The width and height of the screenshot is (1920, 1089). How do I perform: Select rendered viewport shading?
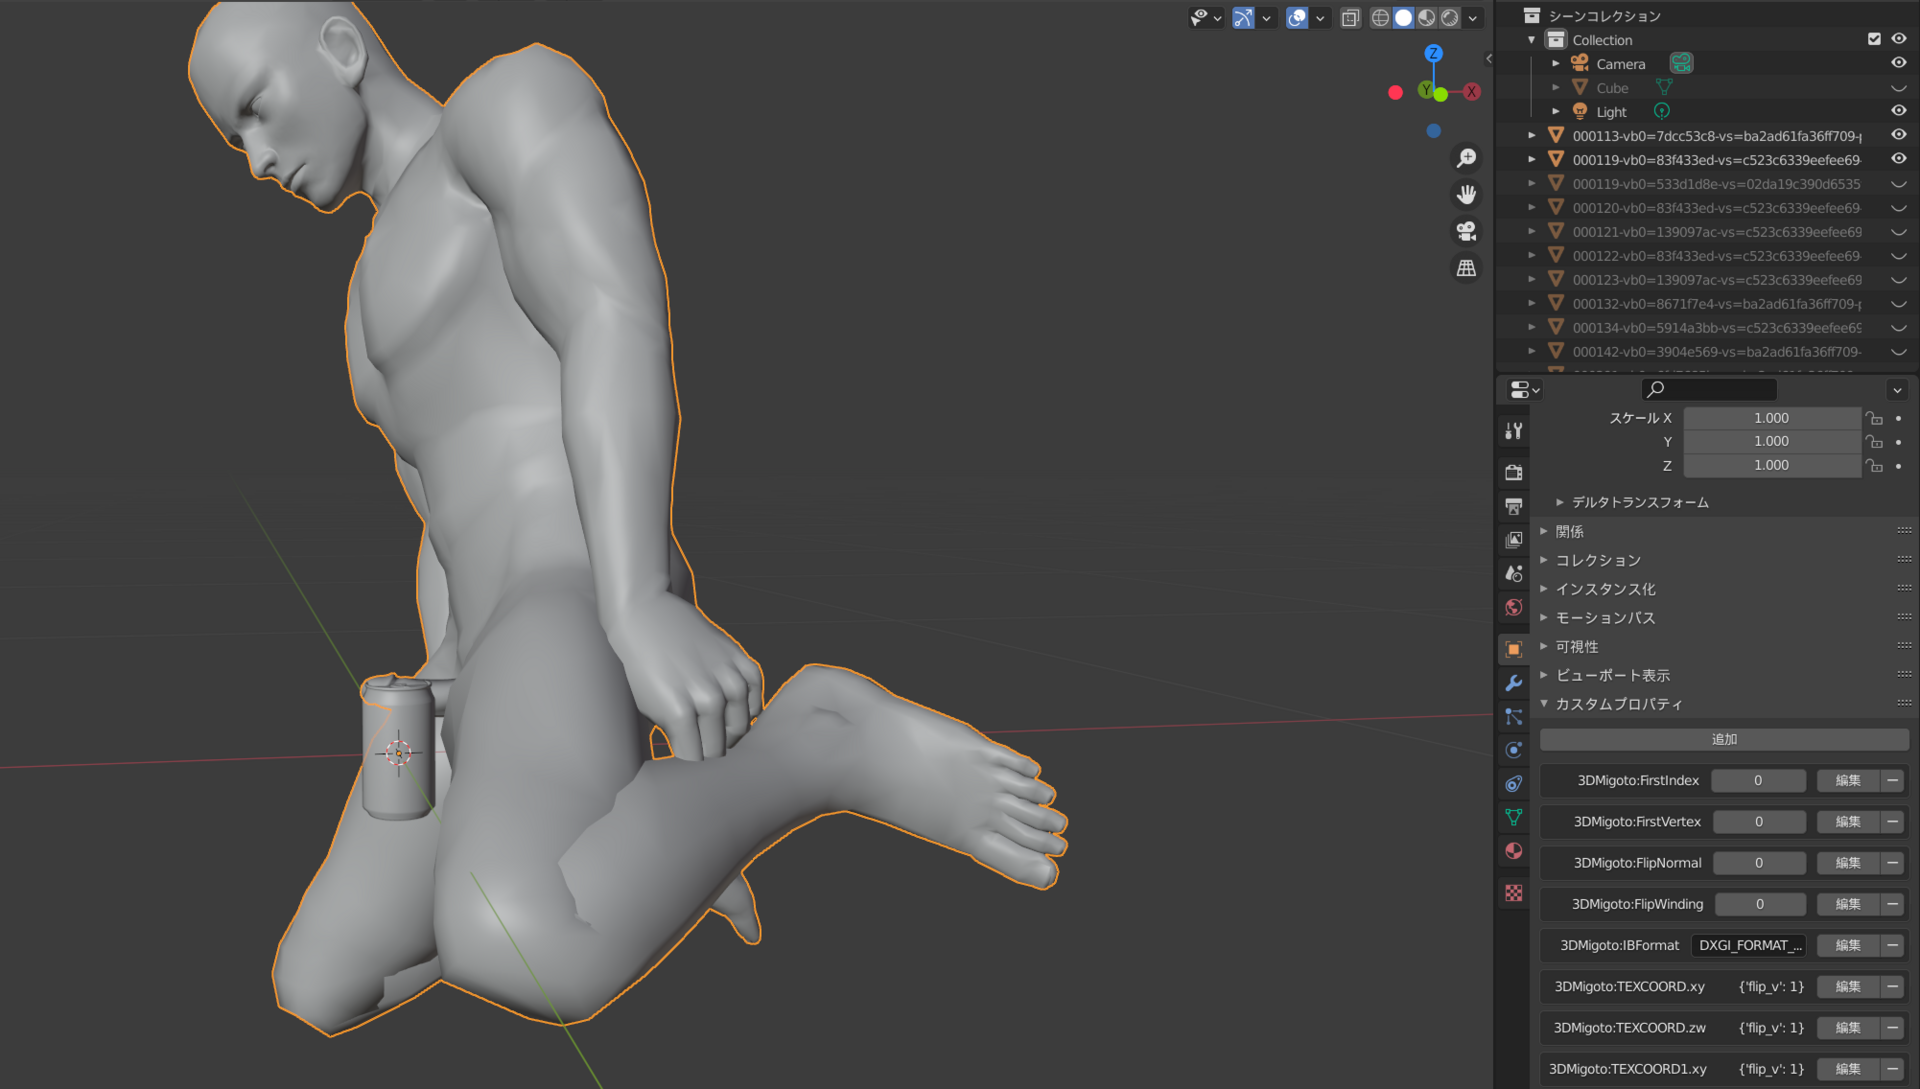[x=1449, y=17]
